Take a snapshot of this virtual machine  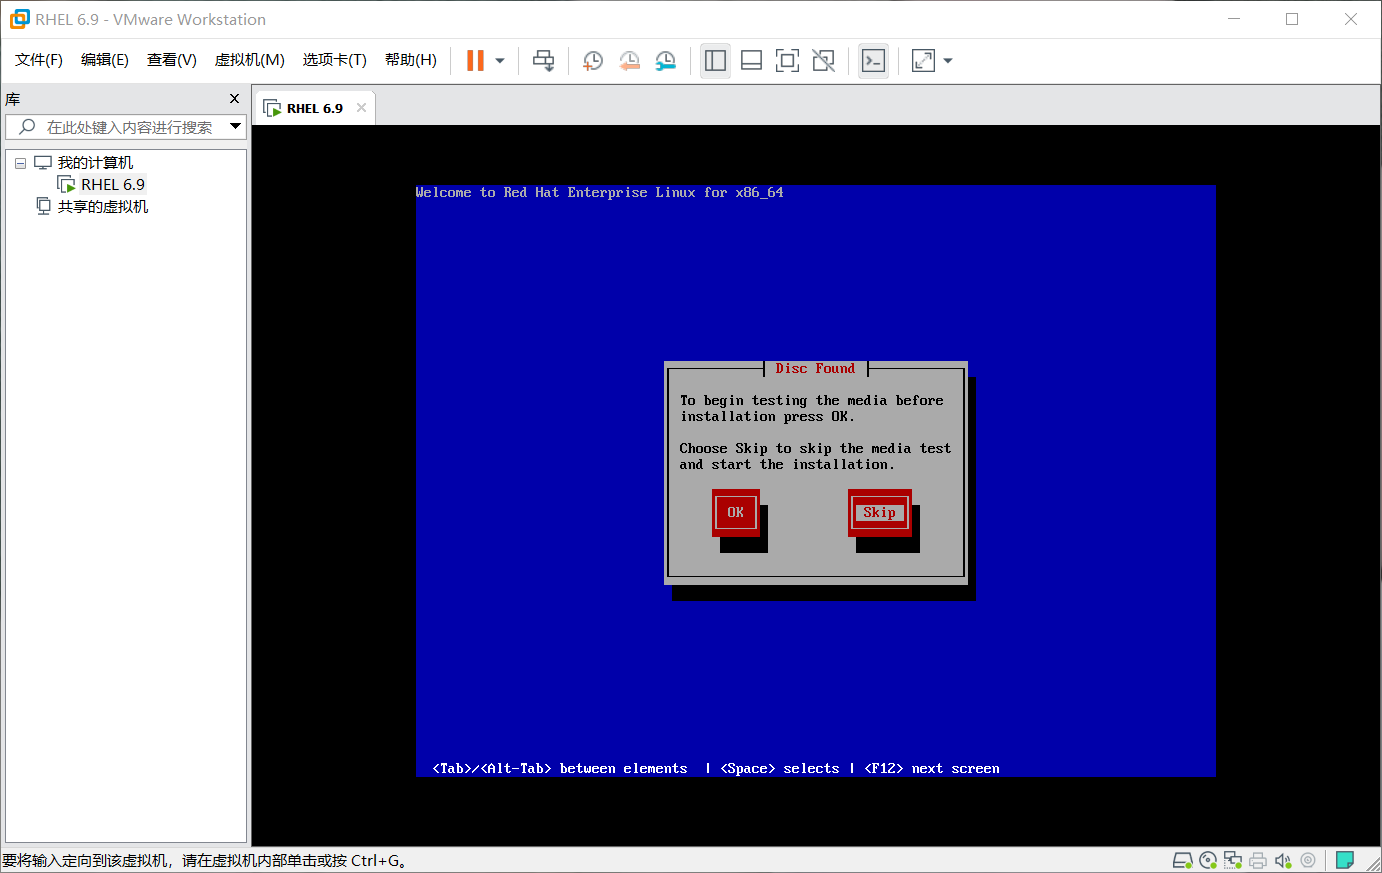[593, 61]
